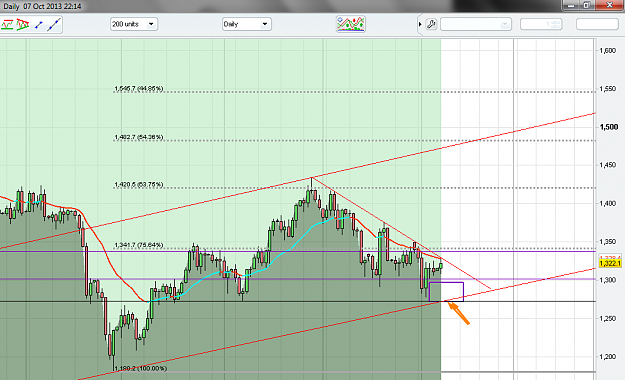
Task: Click the 1,200 price axis label
Action: point(608,356)
